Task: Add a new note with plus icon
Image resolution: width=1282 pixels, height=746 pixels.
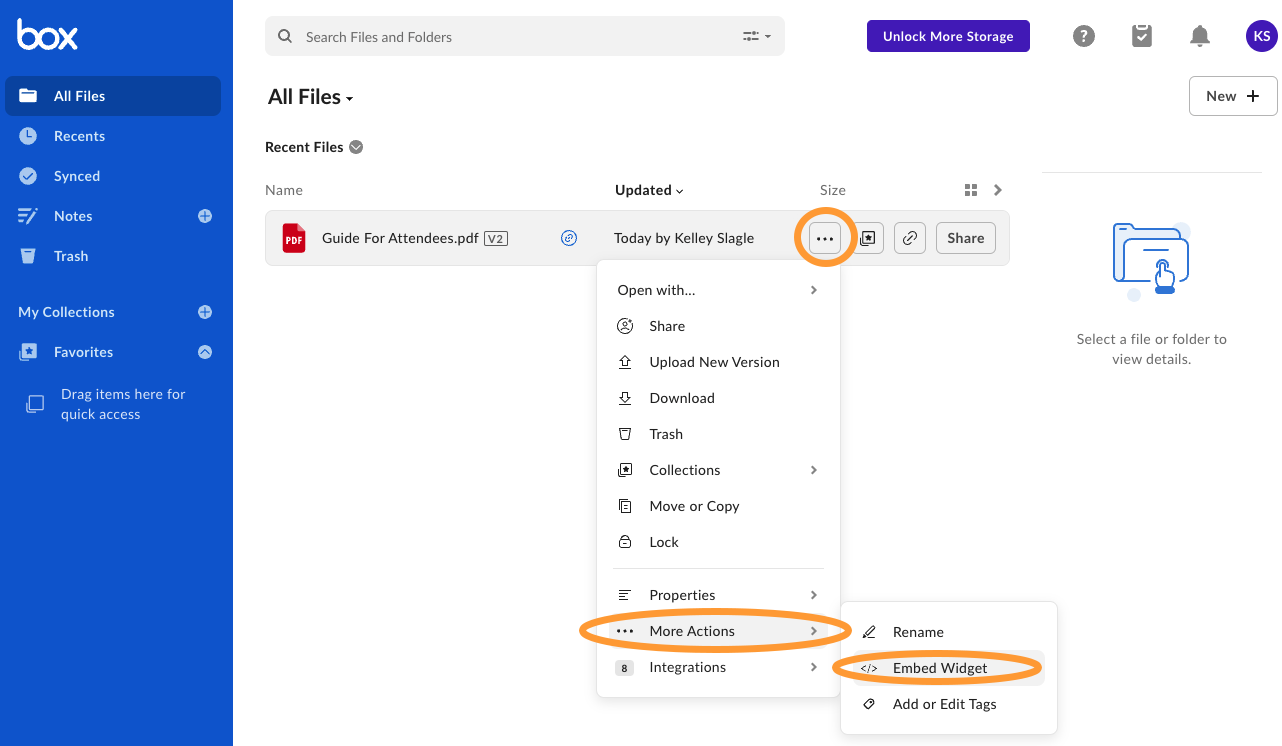Action: [x=205, y=216]
